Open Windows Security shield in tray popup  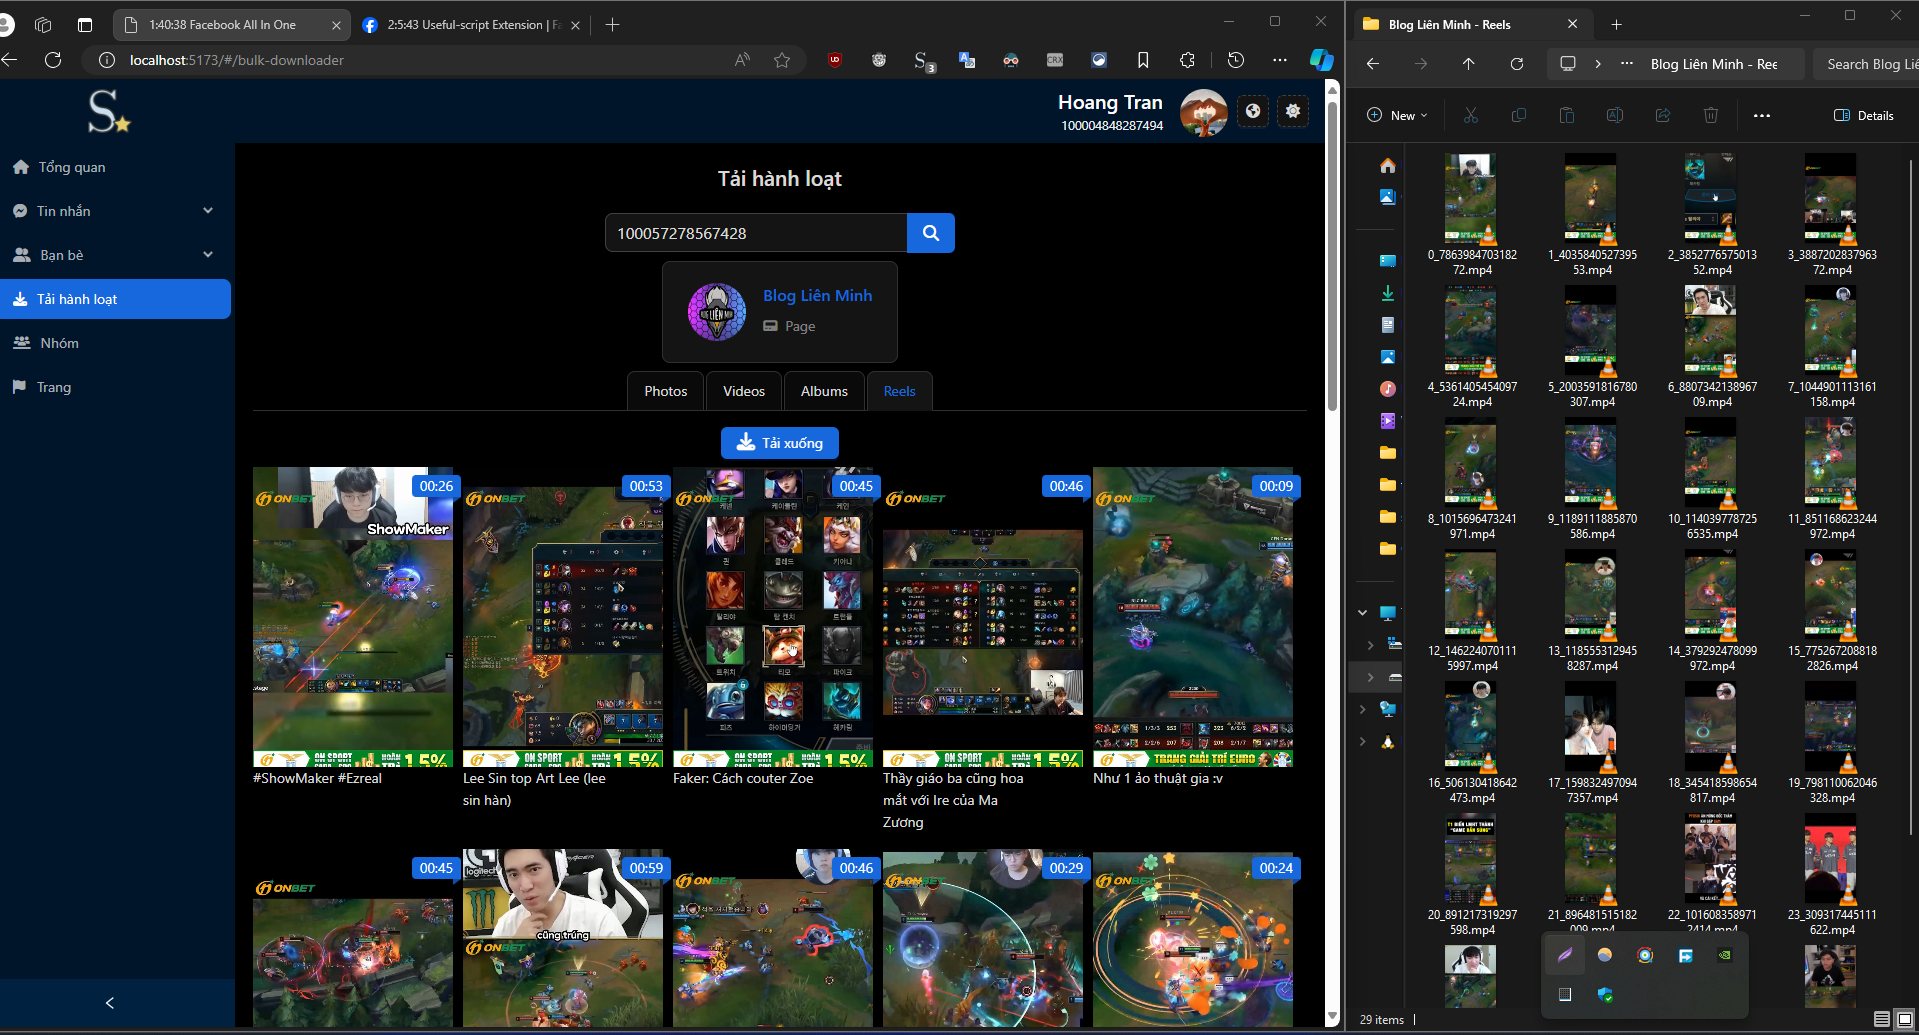coord(1605,994)
